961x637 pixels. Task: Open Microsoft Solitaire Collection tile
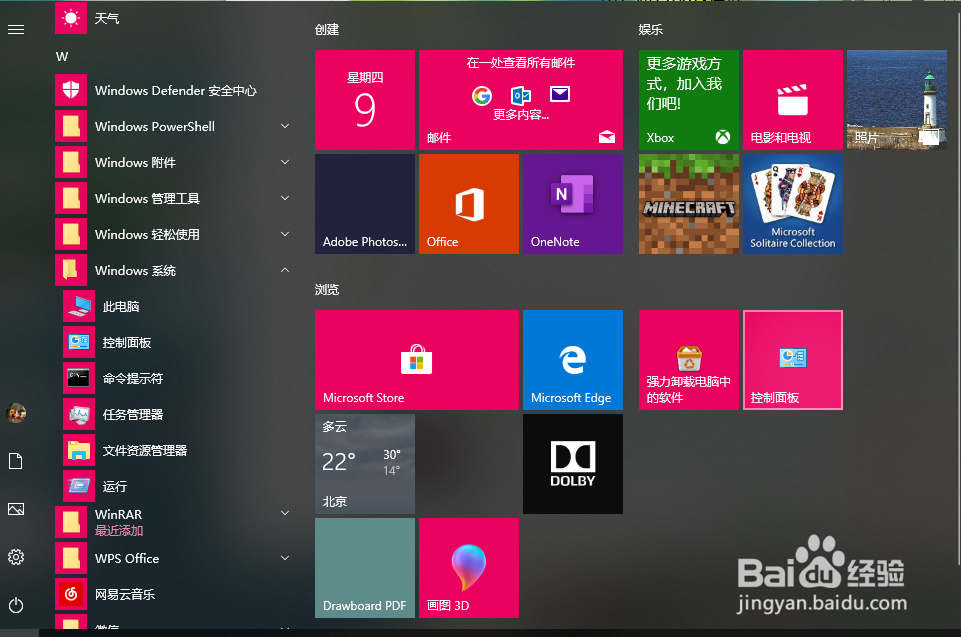point(793,204)
